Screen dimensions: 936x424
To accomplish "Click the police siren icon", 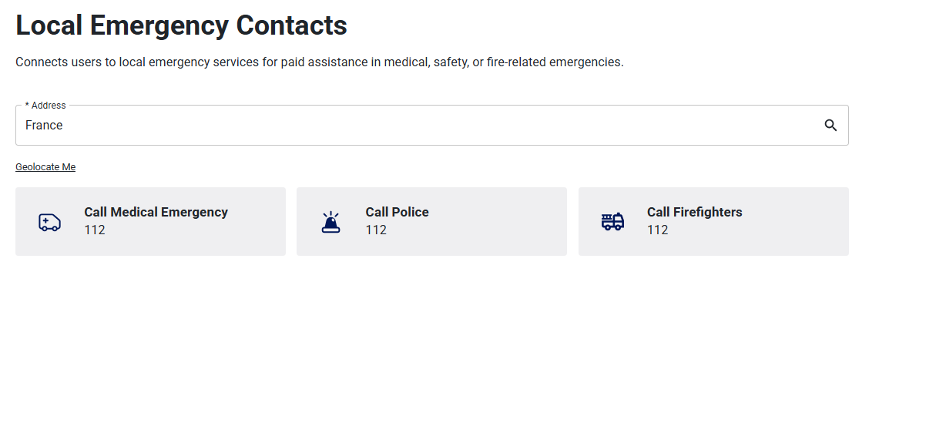I will coord(331,222).
